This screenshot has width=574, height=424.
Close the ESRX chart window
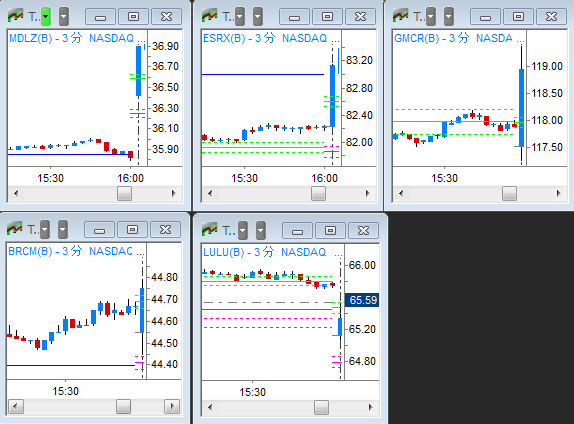pos(361,17)
